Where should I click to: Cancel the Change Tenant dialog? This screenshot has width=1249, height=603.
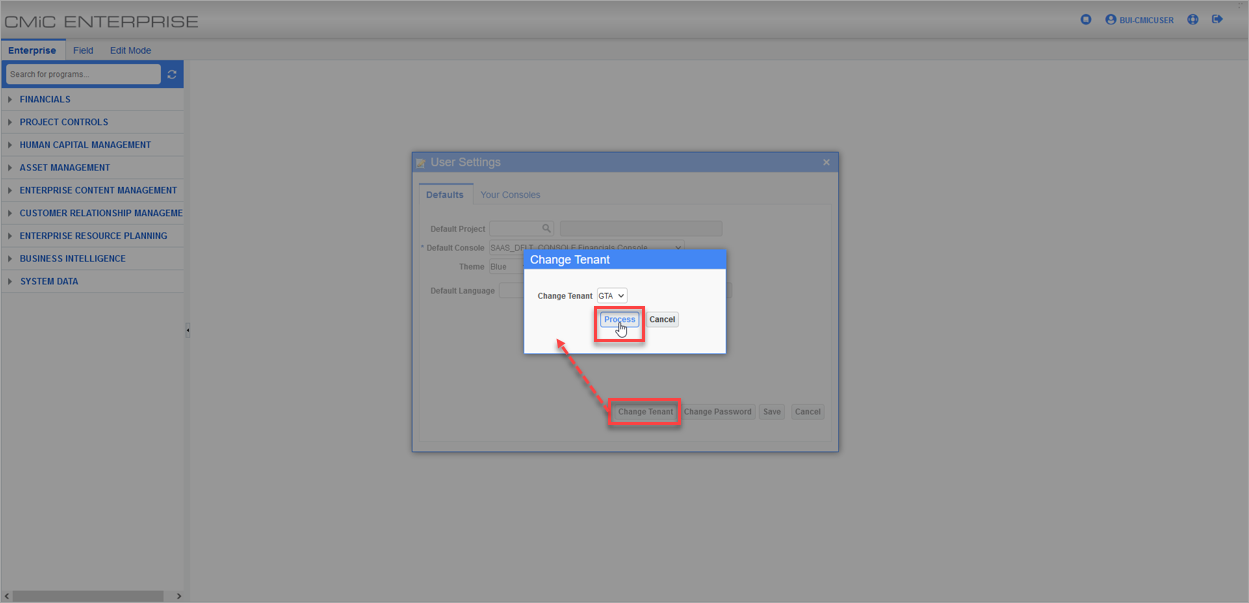[662, 320]
